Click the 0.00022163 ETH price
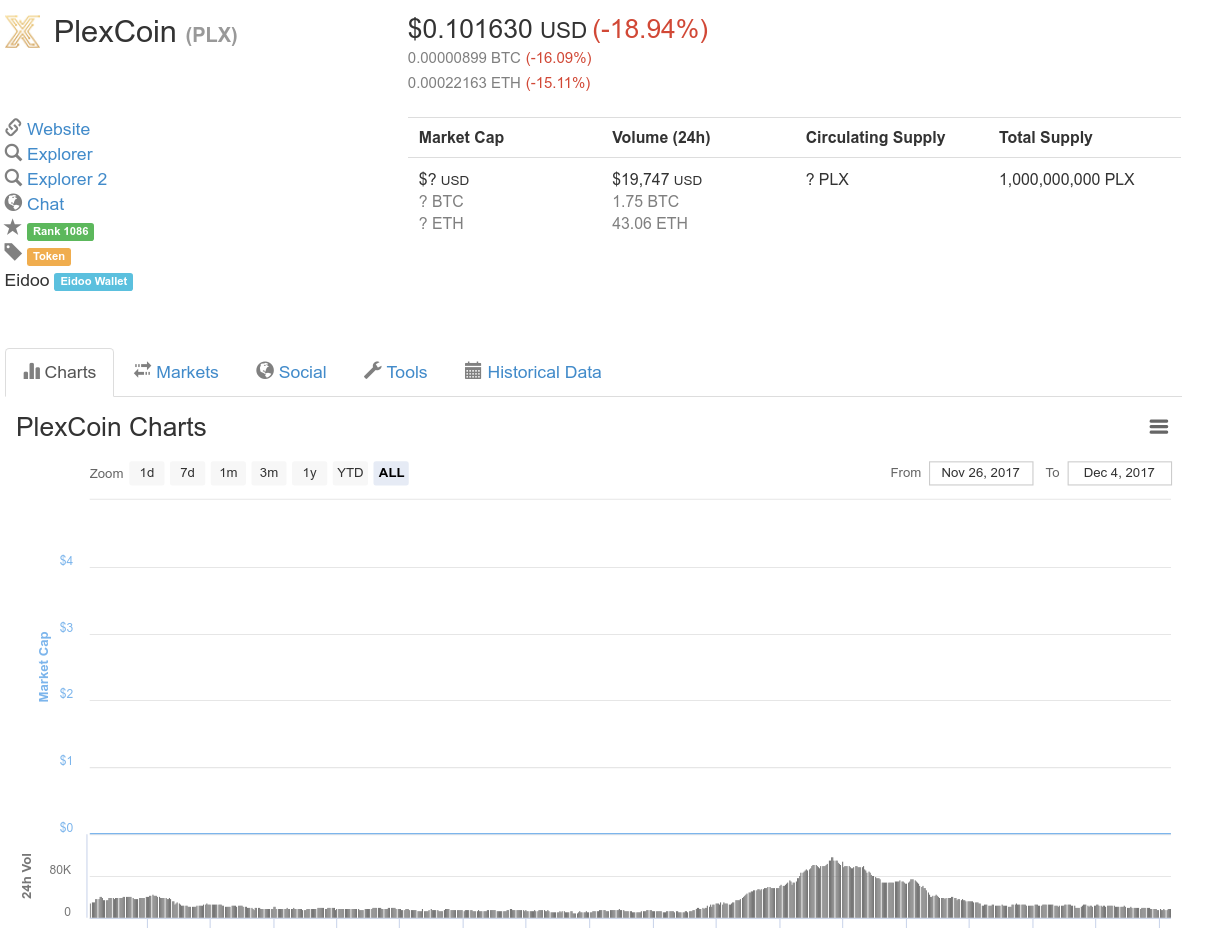 (464, 83)
